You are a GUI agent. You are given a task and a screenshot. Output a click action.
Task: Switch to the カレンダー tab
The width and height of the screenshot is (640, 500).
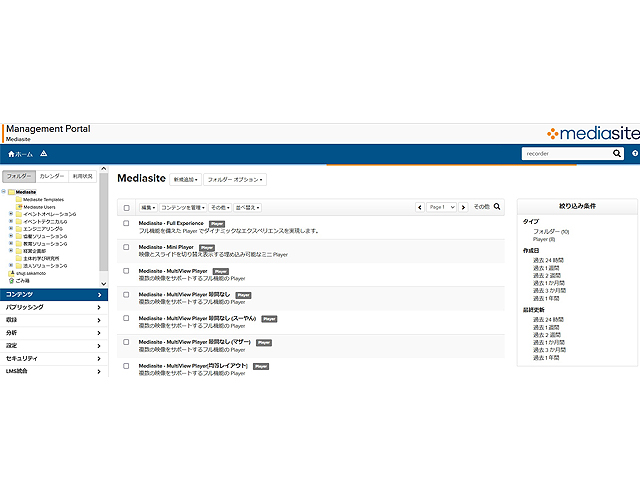pyautogui.click(x=52, y=176)
